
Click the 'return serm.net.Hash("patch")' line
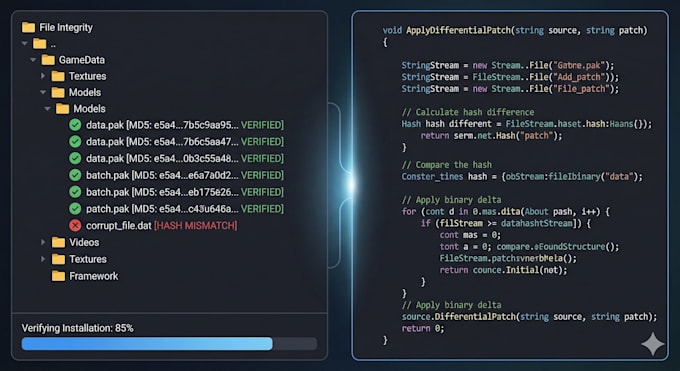(x=491, y=136)
